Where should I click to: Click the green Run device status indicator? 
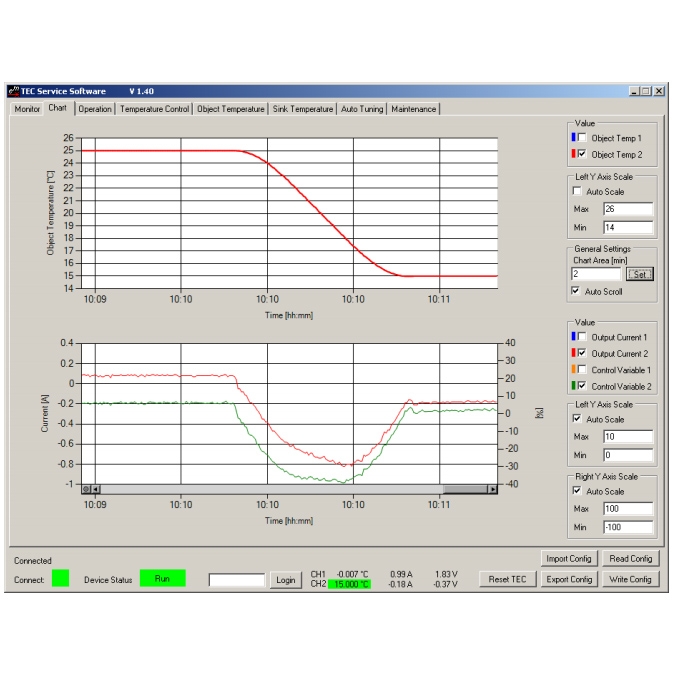coord(162,579)
